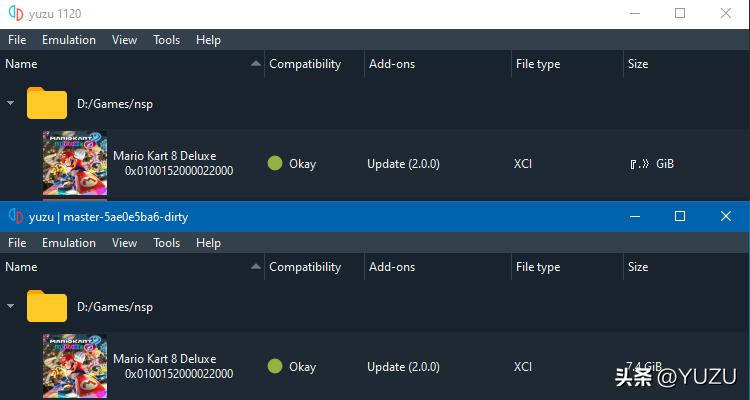Collapse the D:/Games/nsp tree in bottom window

tap(11, 306)
